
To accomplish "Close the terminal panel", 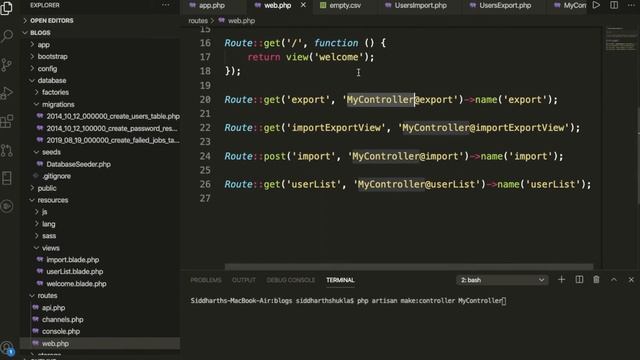I will (631, 280).
